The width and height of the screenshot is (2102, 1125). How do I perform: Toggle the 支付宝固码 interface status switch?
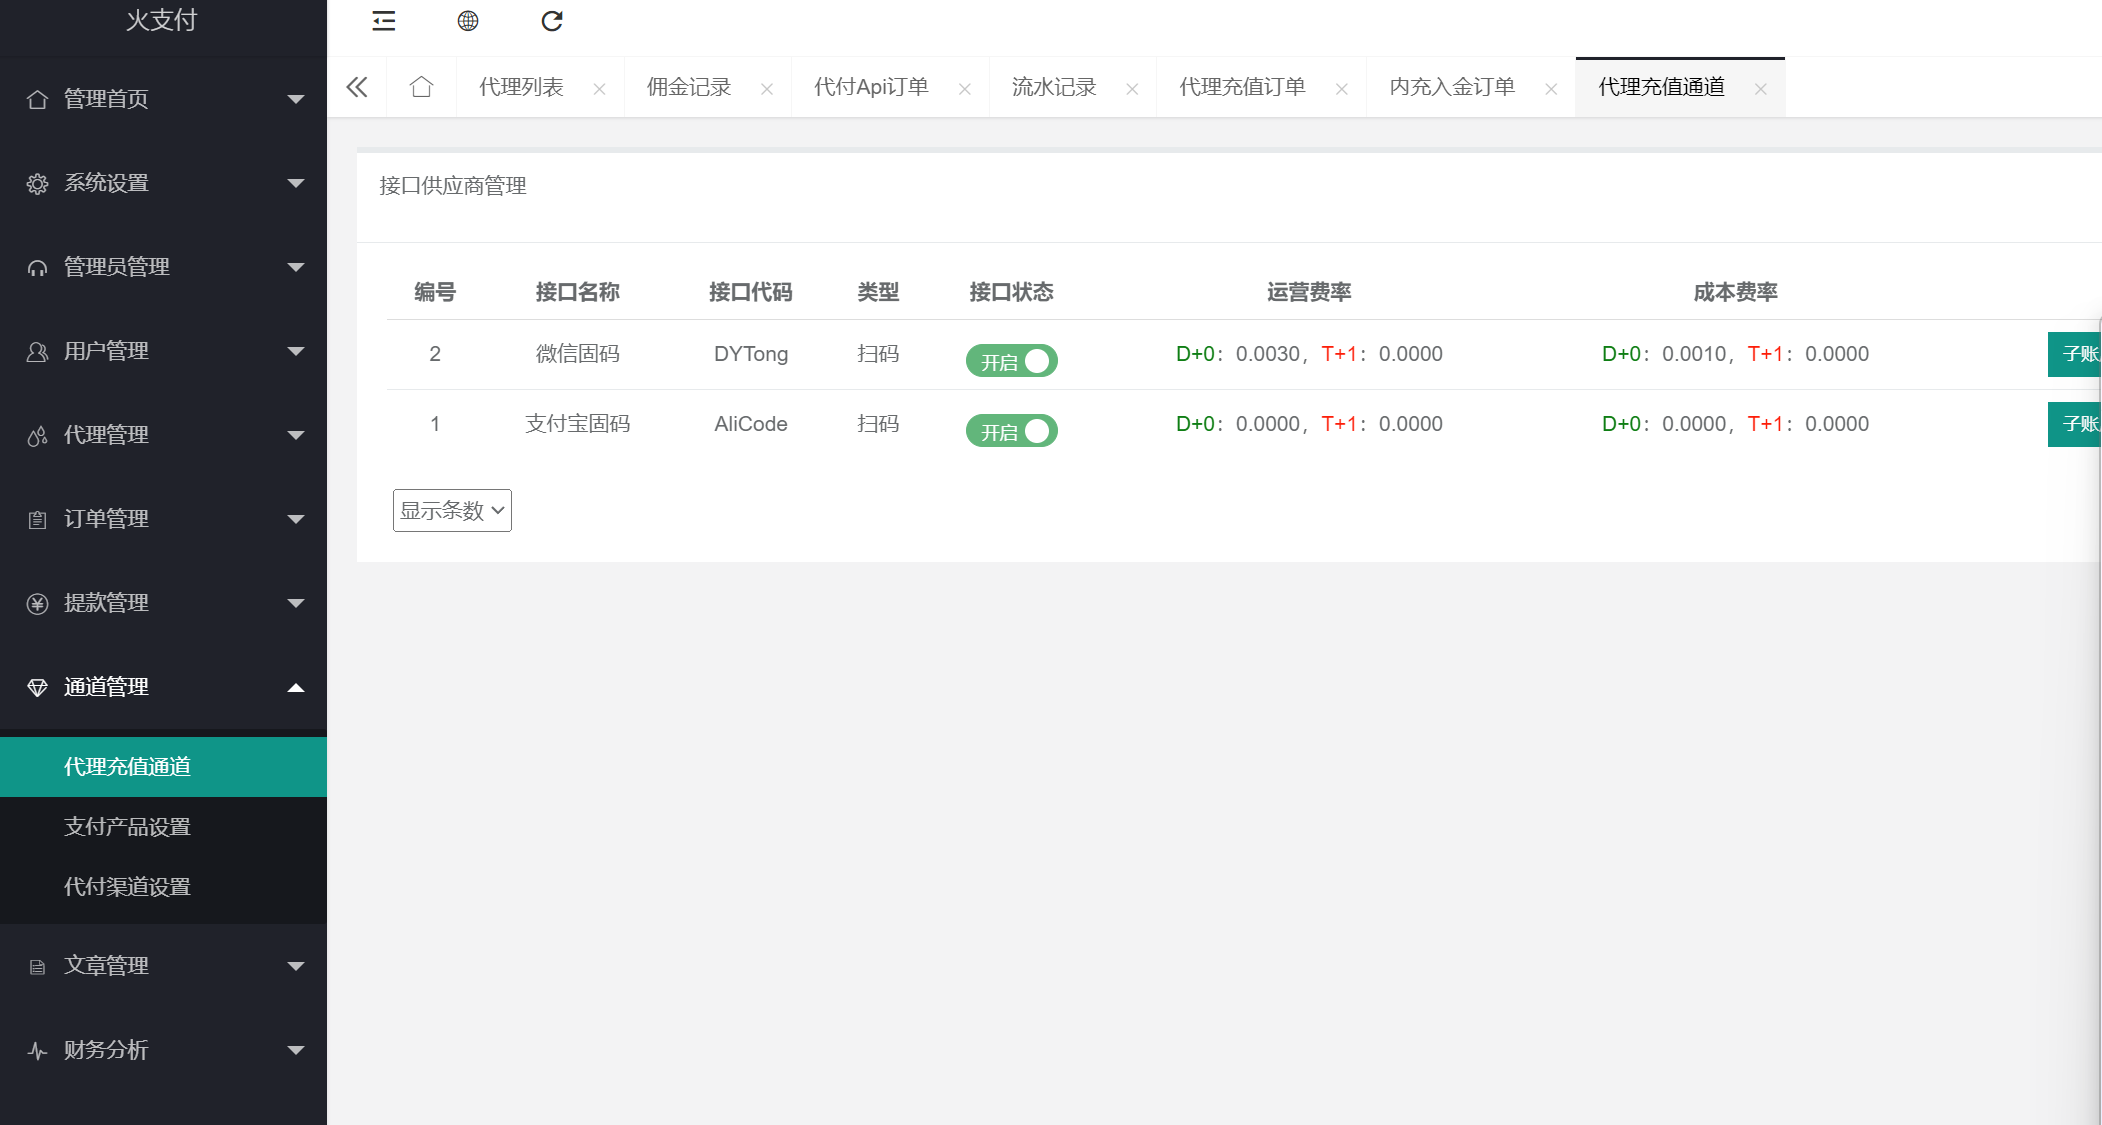click(x=1011, y=431)
